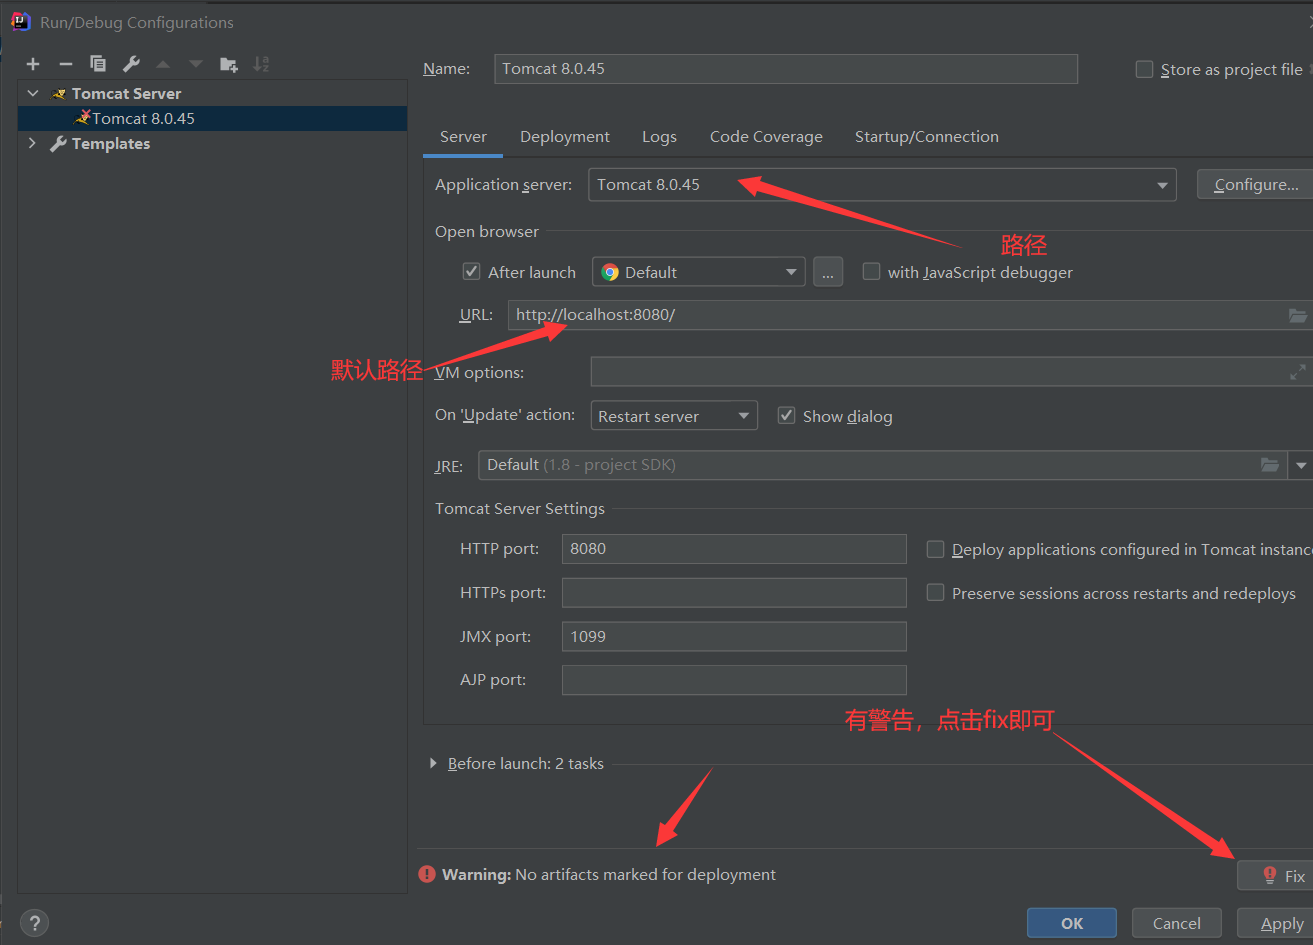Open the Default browser dropdown
Screen dimensions: 1313x945
699,272
